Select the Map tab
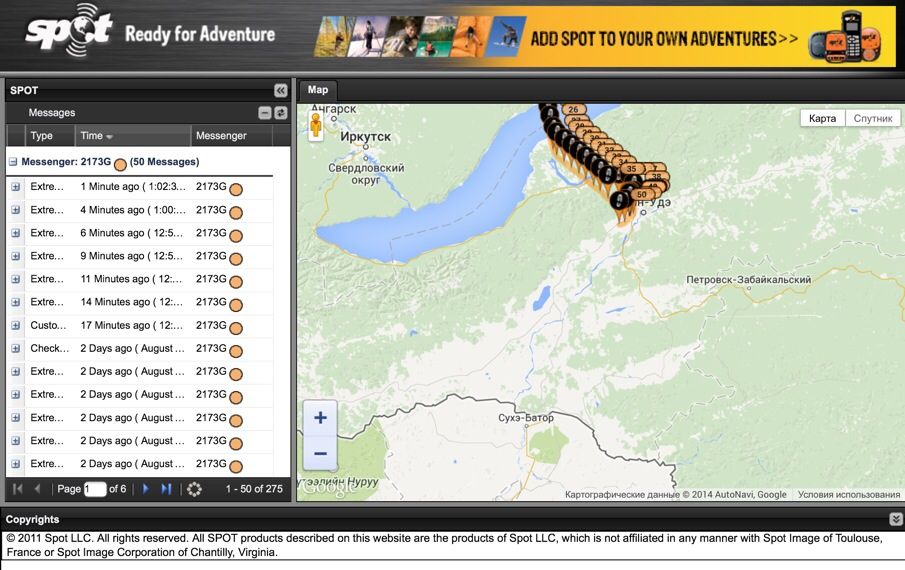Image resolution: width=905 pixels, height=570 pixels. coord(317,90)
